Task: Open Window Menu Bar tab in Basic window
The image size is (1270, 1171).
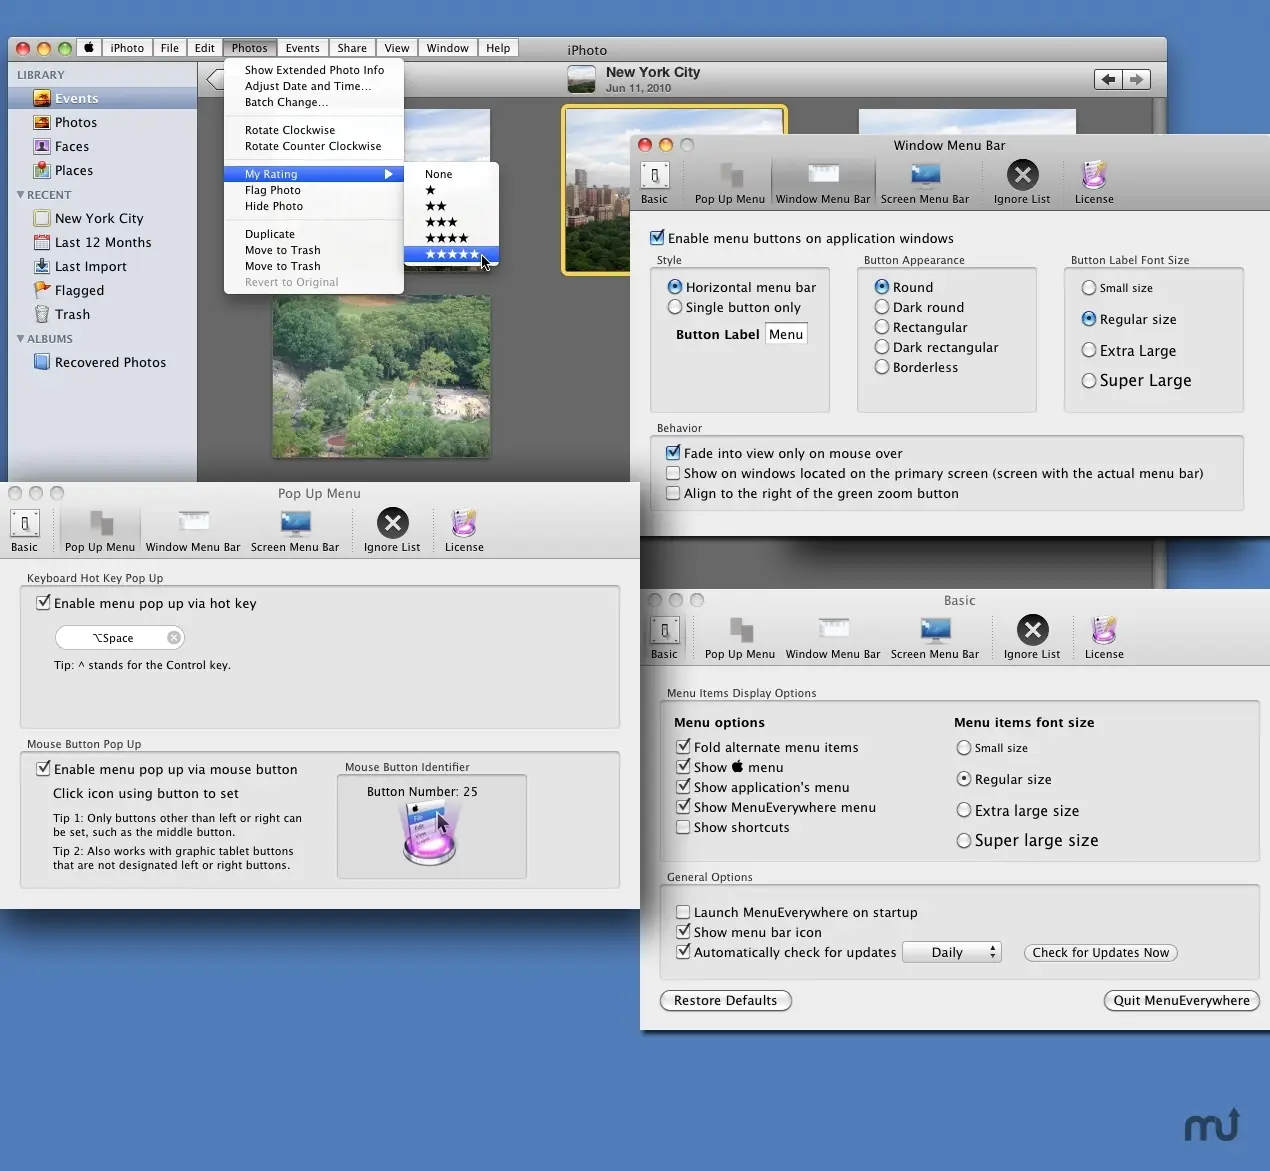Action: click(x=833, y=638)
